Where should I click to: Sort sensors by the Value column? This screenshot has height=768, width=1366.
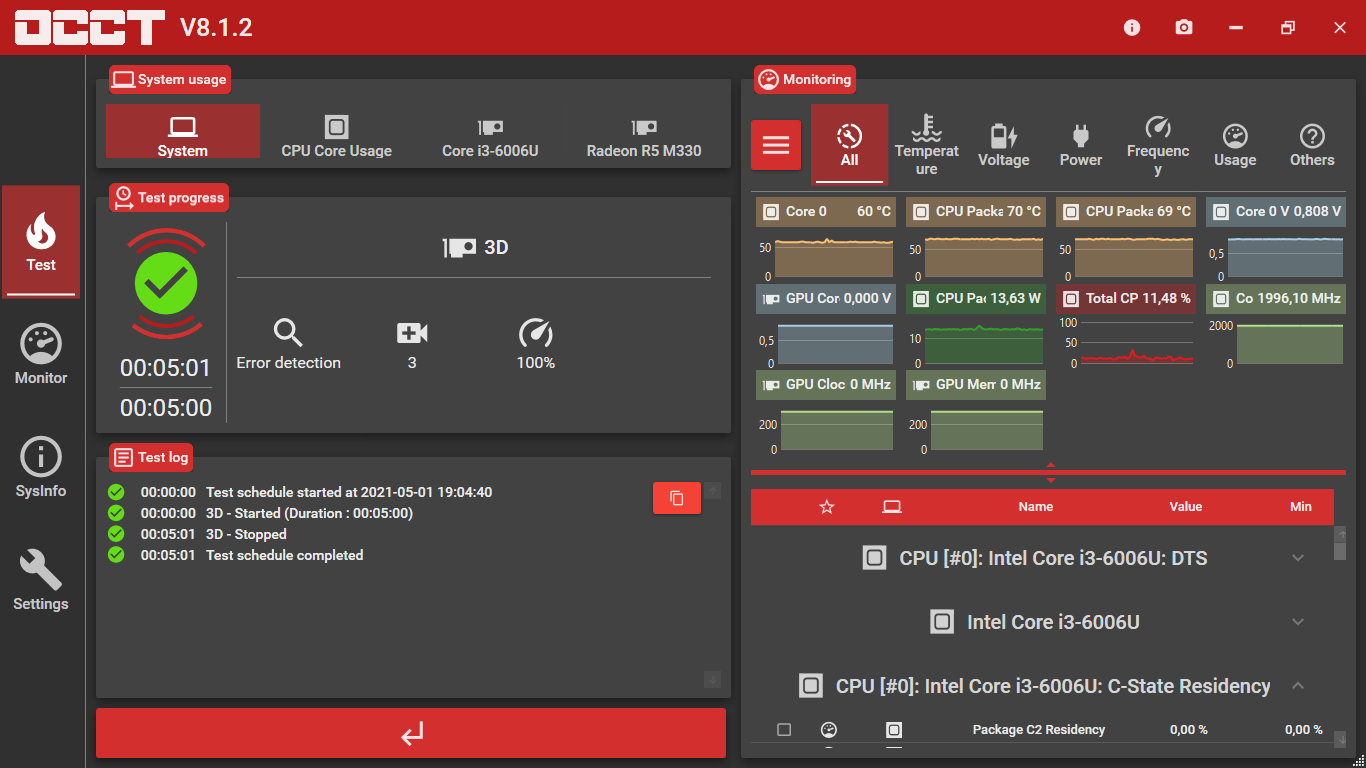point(1186,507)
